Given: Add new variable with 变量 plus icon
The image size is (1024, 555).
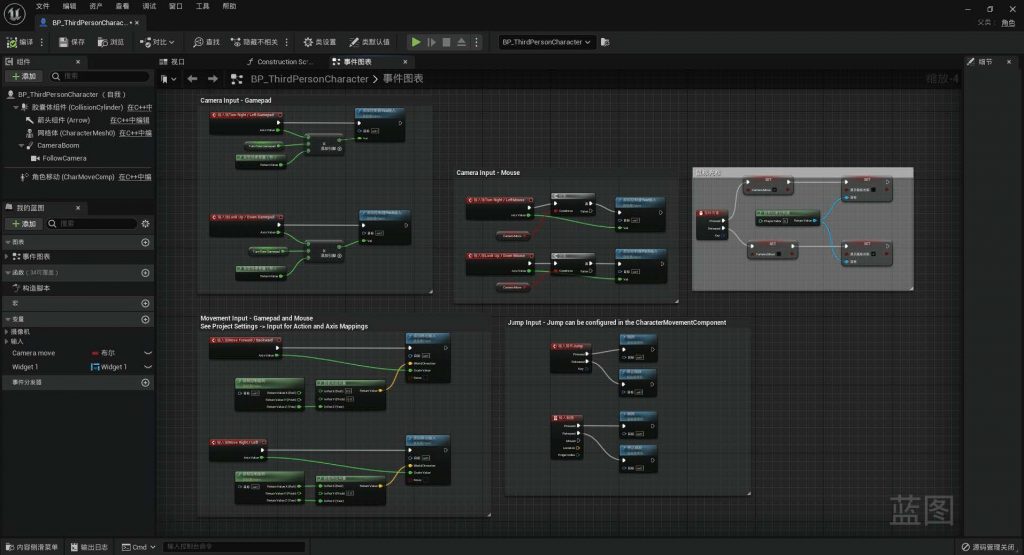Looking at the screenshot, I should [145, 319].
